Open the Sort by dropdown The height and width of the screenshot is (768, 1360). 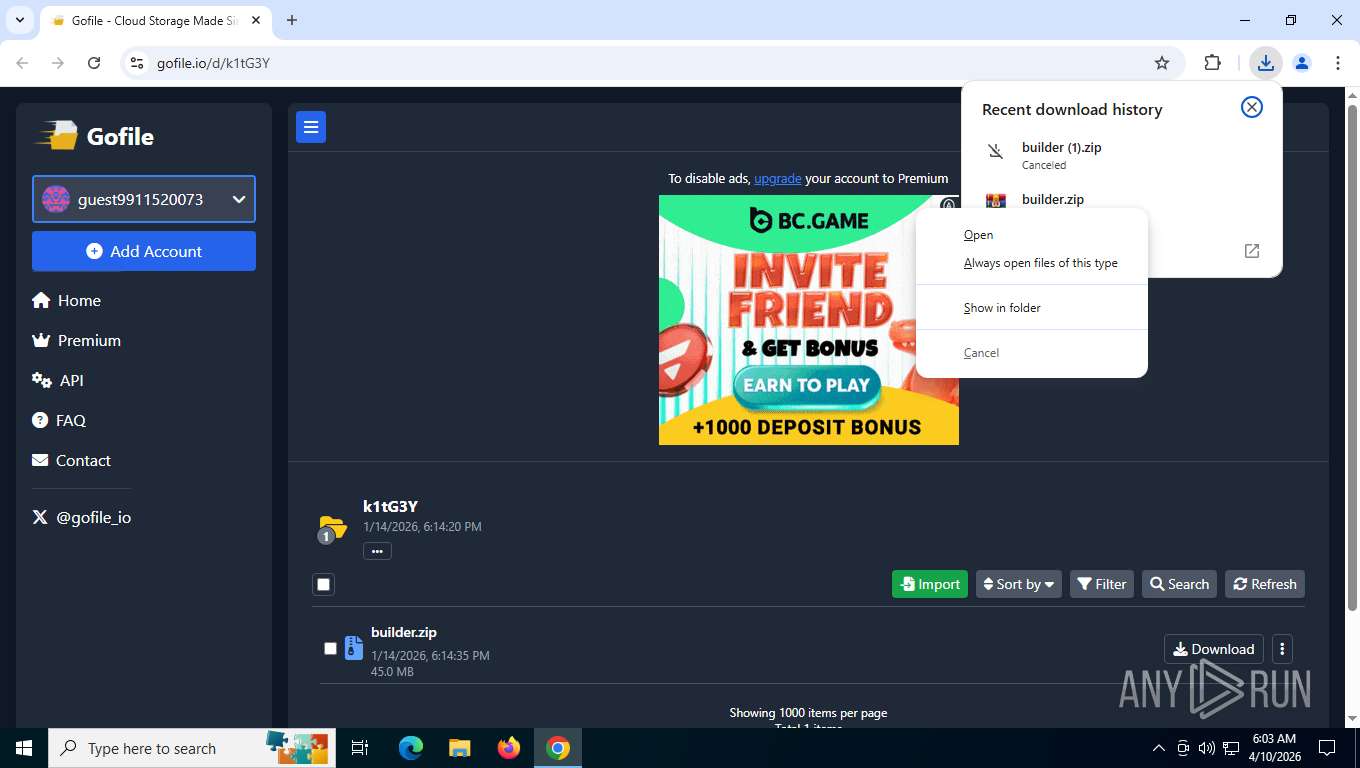coord(1019,584)
